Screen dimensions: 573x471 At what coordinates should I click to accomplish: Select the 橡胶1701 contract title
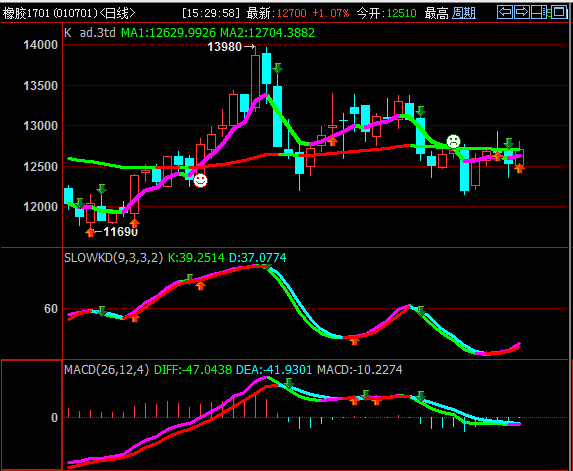26,13
